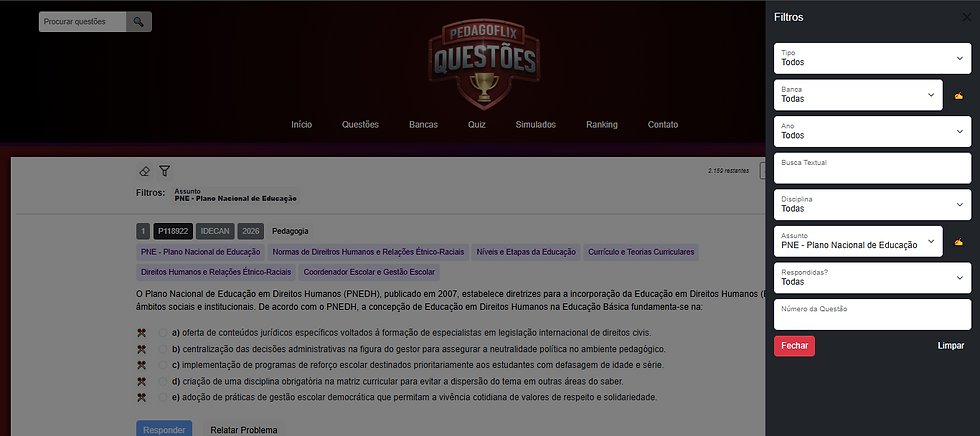Click the edit icon next to Assunto
980x436 pixels.
(958, 242)
